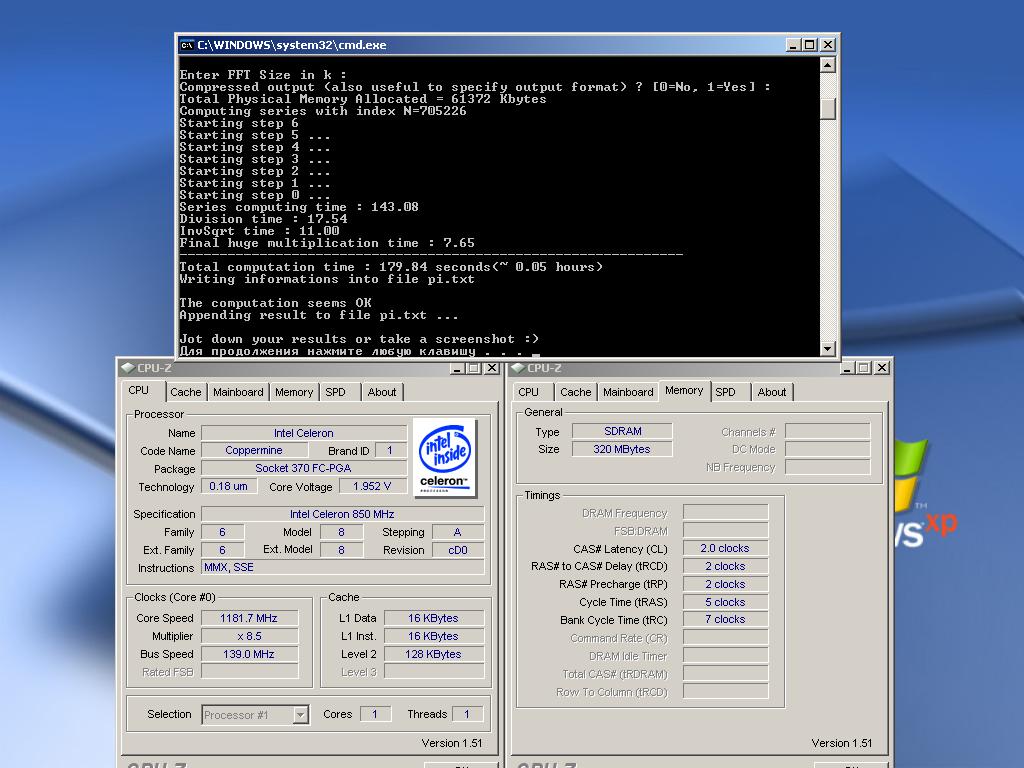Close the right CPU-Z window

(882, 368)
